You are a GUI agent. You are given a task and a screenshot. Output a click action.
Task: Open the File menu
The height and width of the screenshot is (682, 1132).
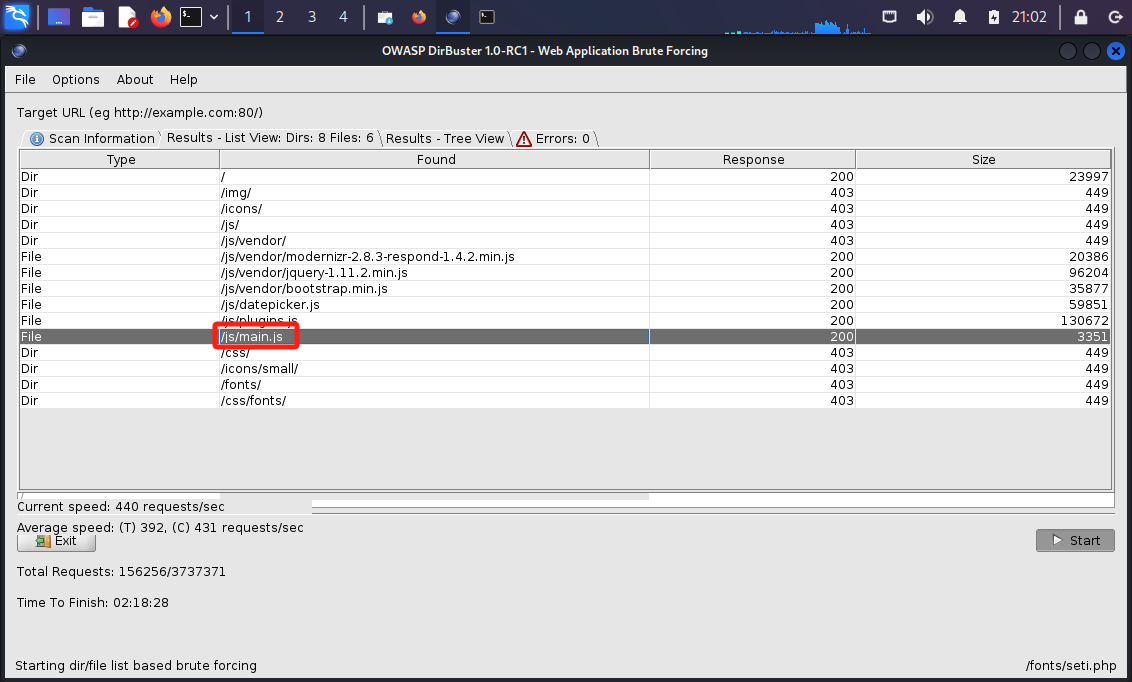point(25,79)
